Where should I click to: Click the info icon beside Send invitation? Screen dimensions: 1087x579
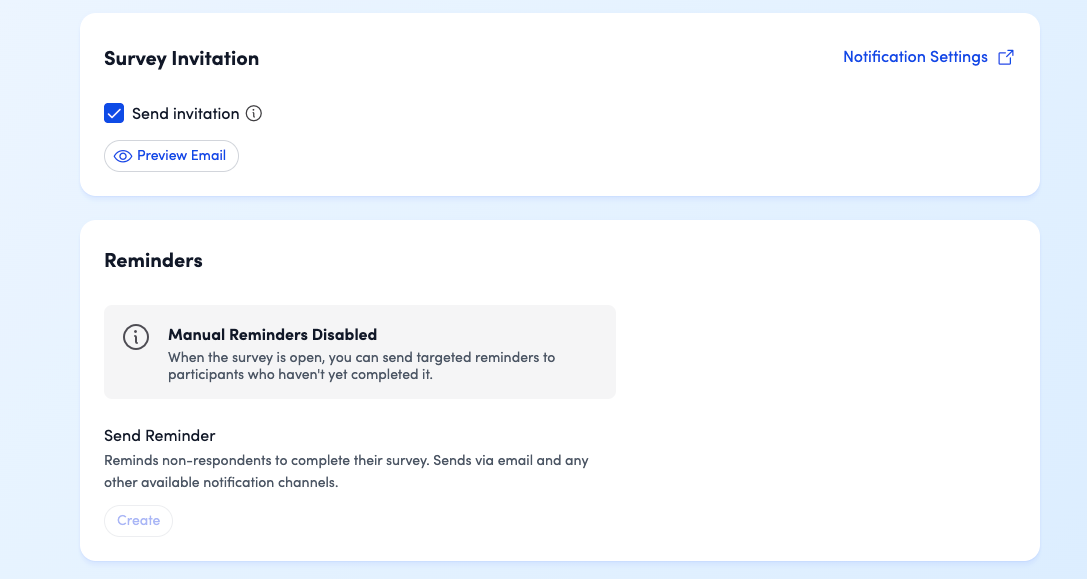click(254, 113)
